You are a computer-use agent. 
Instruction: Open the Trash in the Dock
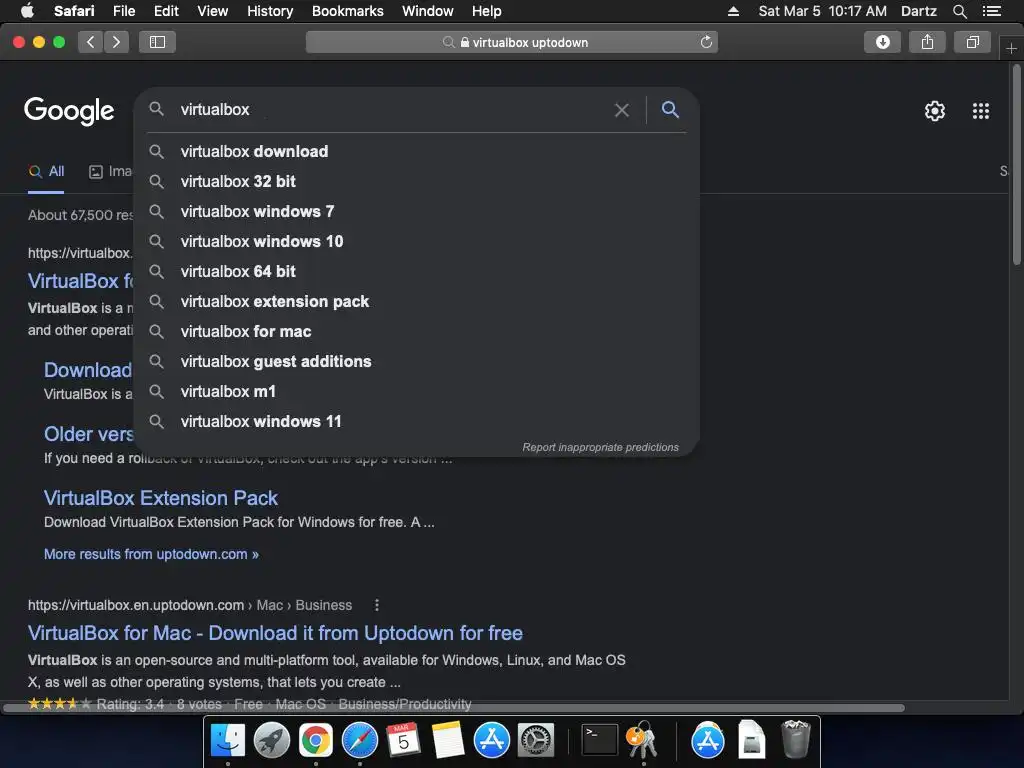[x=795, y=739]
